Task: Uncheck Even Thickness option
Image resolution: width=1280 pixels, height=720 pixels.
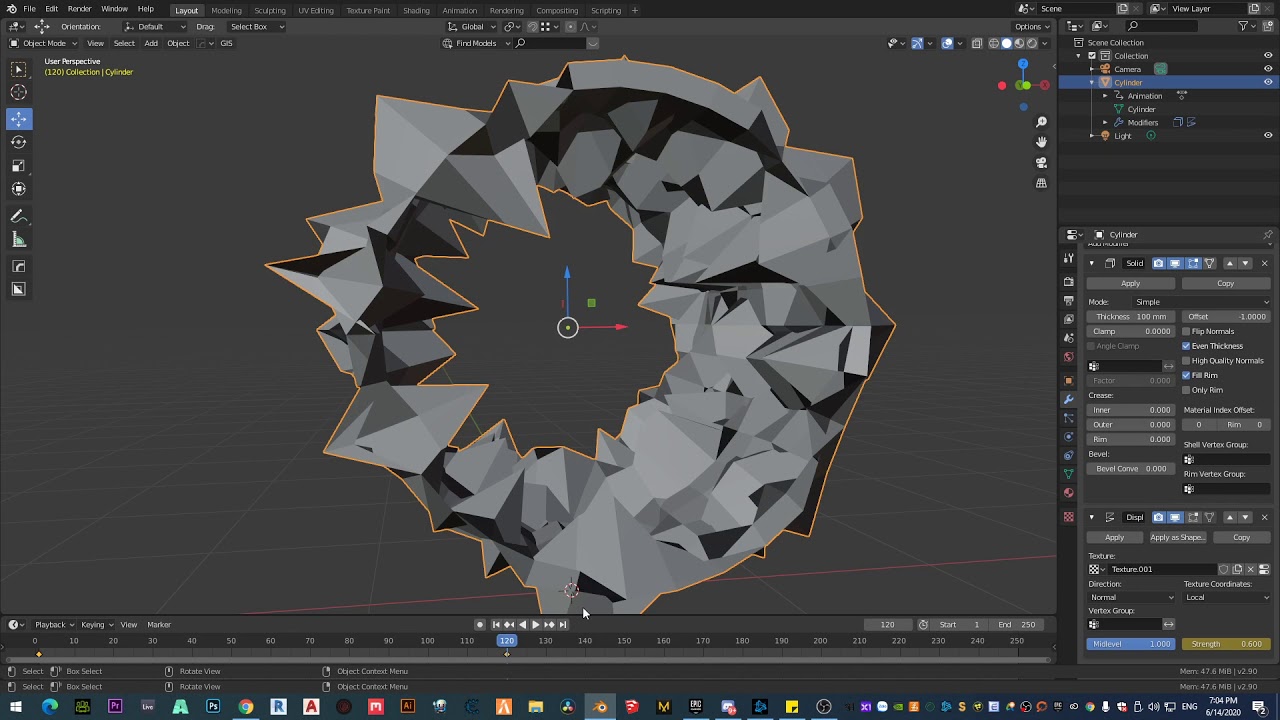Action: [1186, 346]
